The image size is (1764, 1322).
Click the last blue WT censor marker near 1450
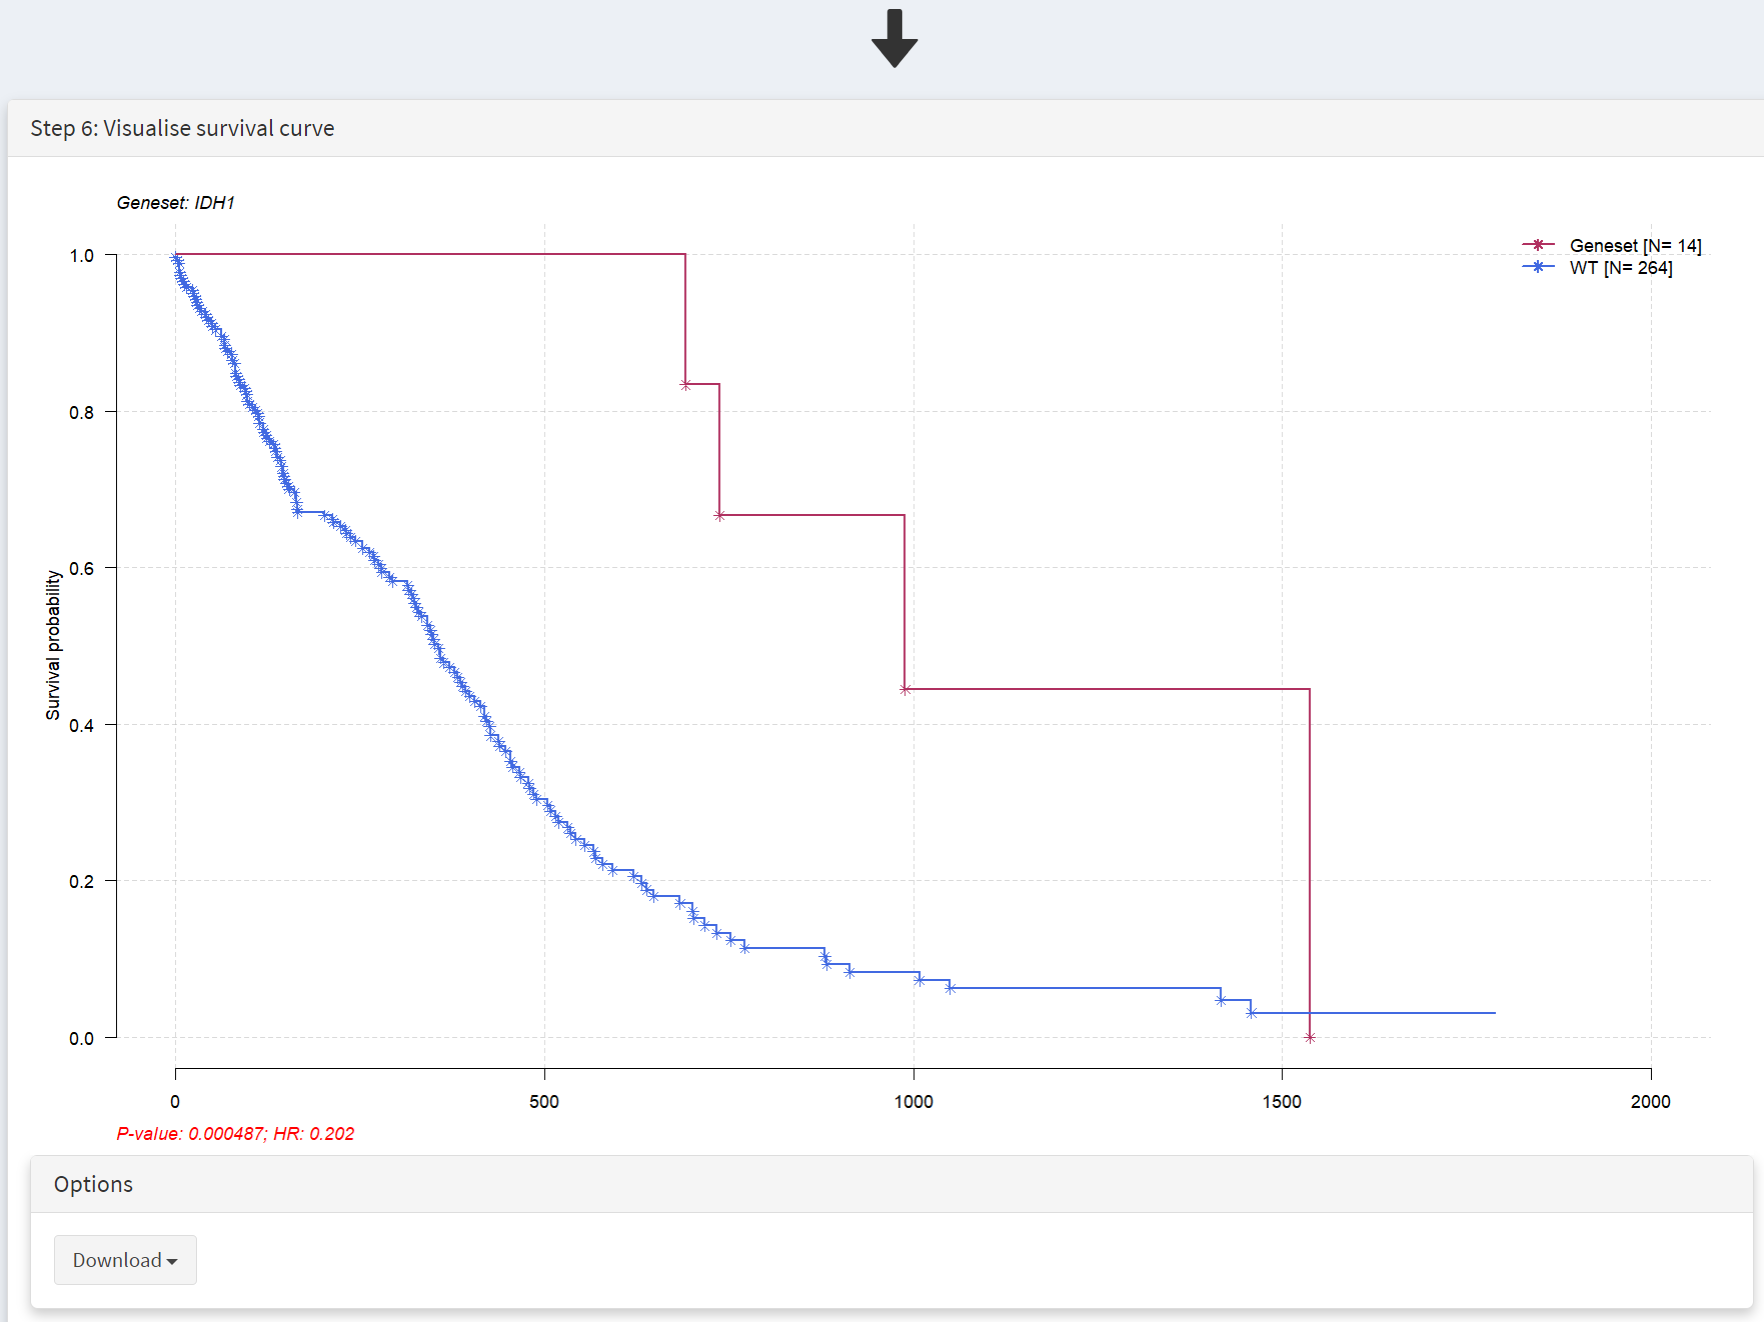click(1251, 1013)
